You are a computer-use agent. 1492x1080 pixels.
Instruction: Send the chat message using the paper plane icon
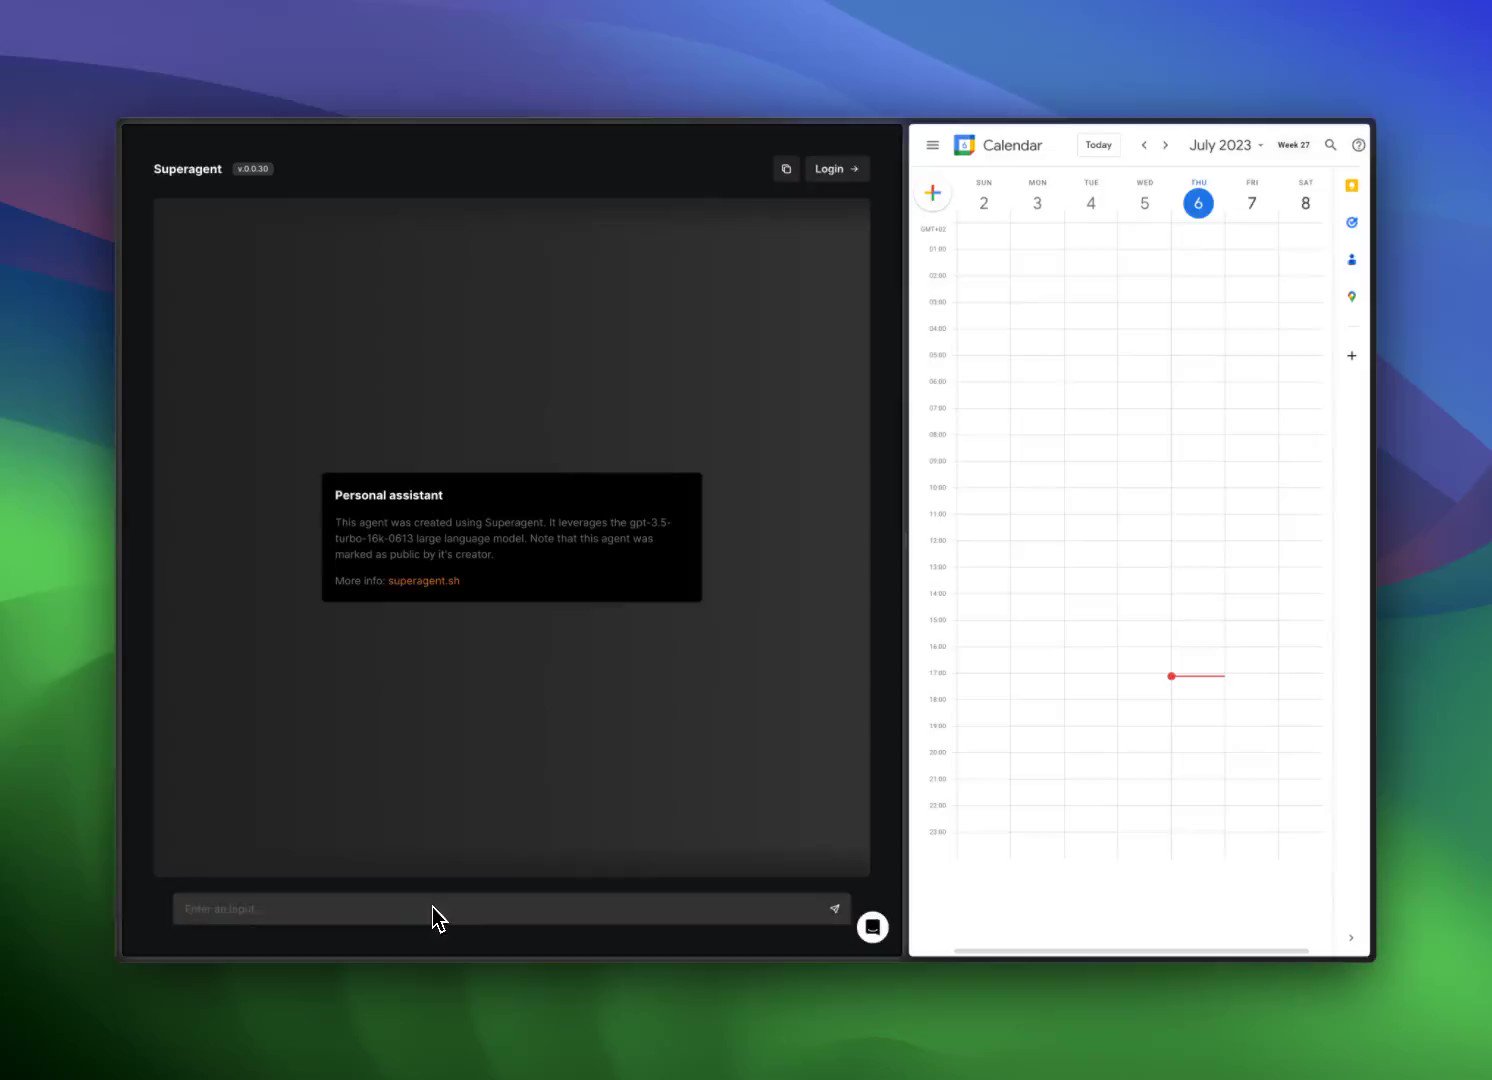pos(835,908)
